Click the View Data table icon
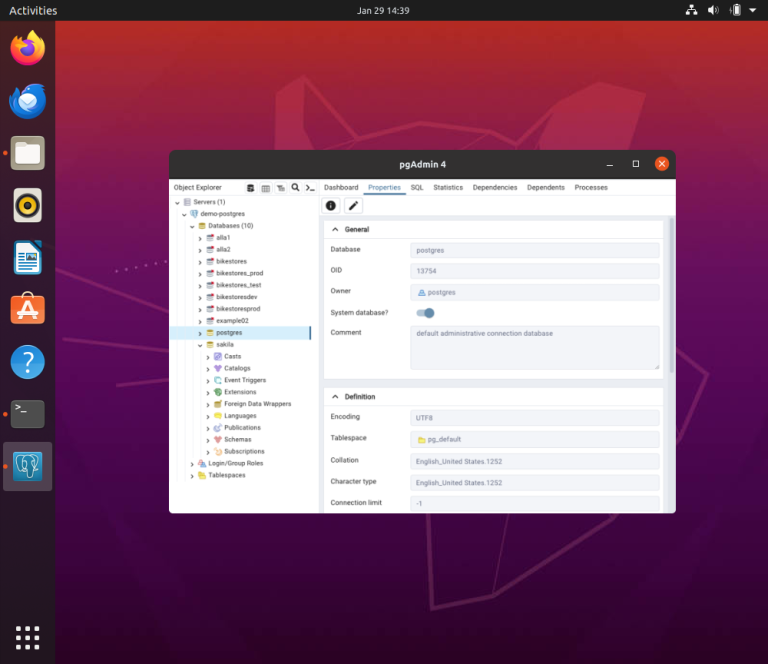 point(265,188)
